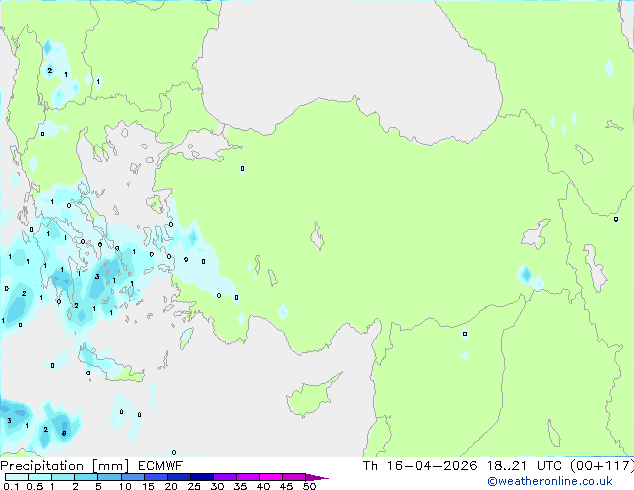Click the 40–45 mm magenta swatch
Viewport: 634px width, 490px height.
pos(271,477)
